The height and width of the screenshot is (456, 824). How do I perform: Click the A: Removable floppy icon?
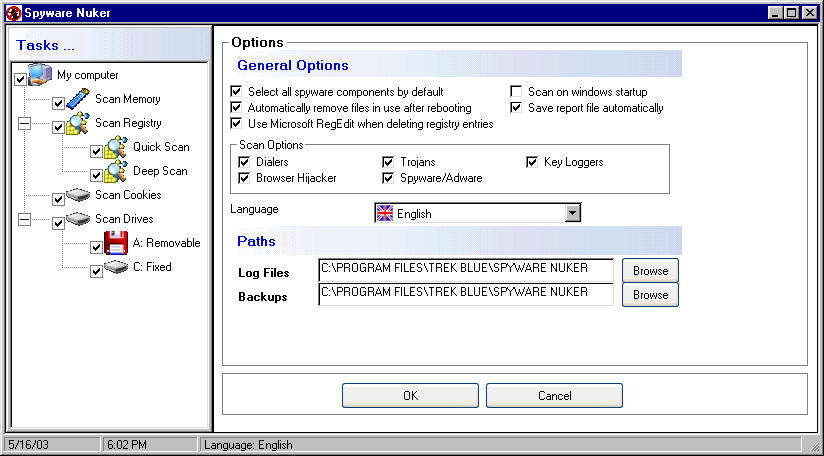click(116, 243)
